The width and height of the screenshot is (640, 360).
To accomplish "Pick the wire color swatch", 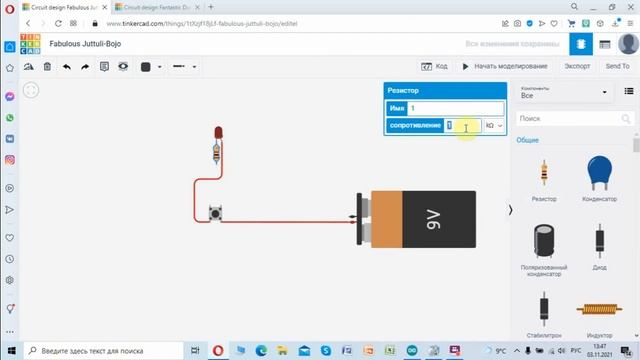I will coord(146,67).
